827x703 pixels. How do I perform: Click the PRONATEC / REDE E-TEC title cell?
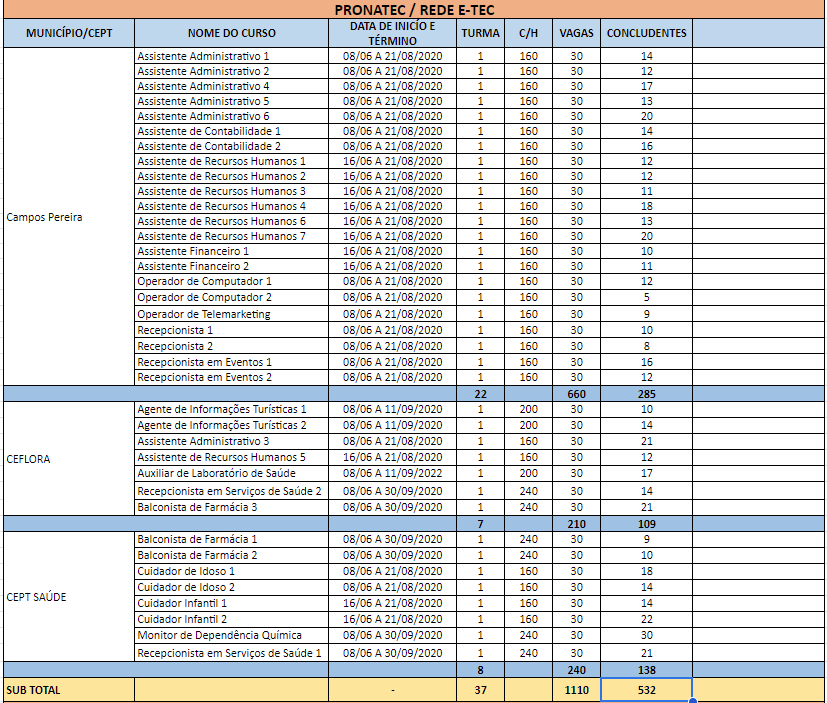[413, 10]
